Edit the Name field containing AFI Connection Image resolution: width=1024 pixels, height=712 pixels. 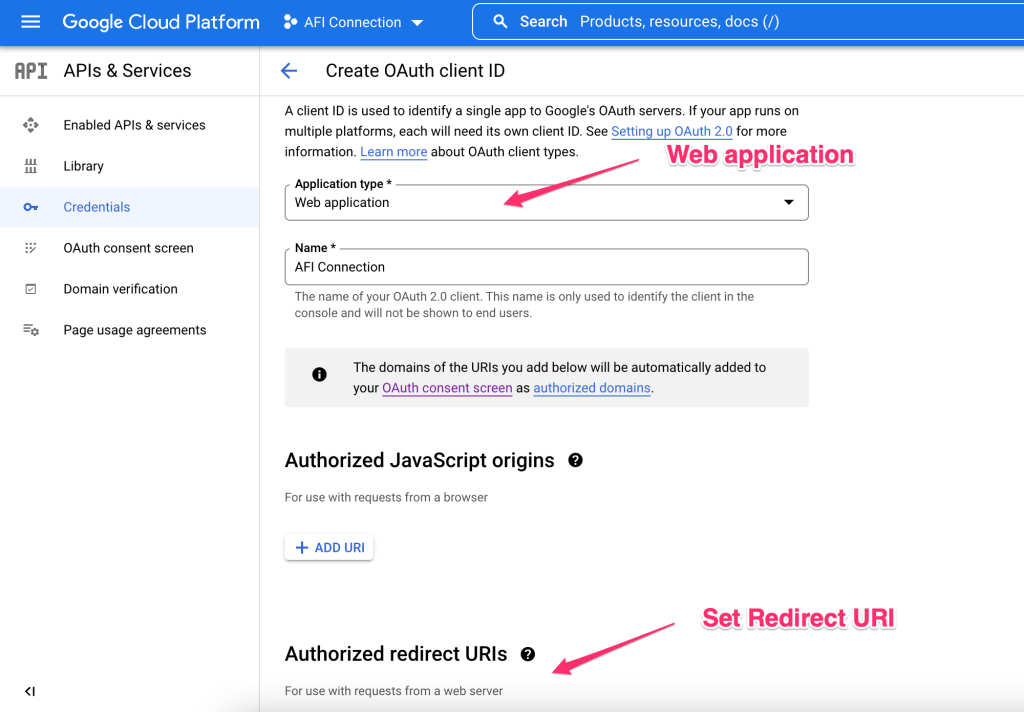coord(546,266)
